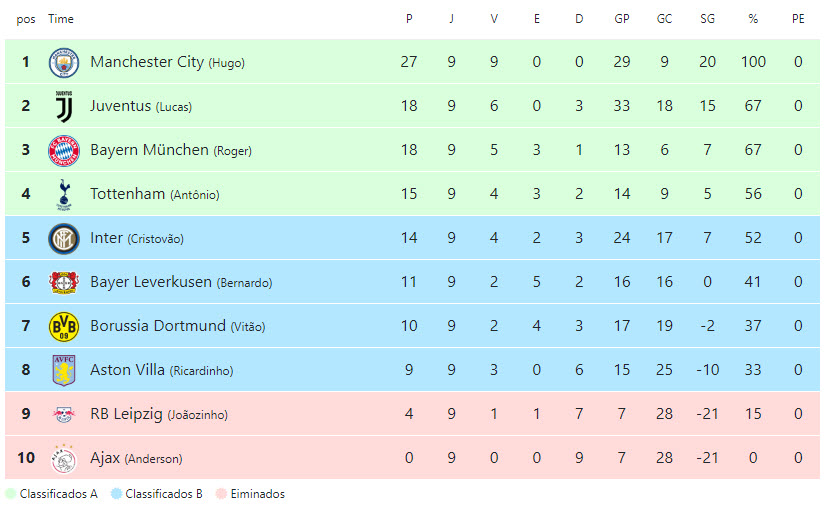The height and width of the screenshot is (505, 828).
Task: Sort table by the P points column header
Action: coord(409,19)
